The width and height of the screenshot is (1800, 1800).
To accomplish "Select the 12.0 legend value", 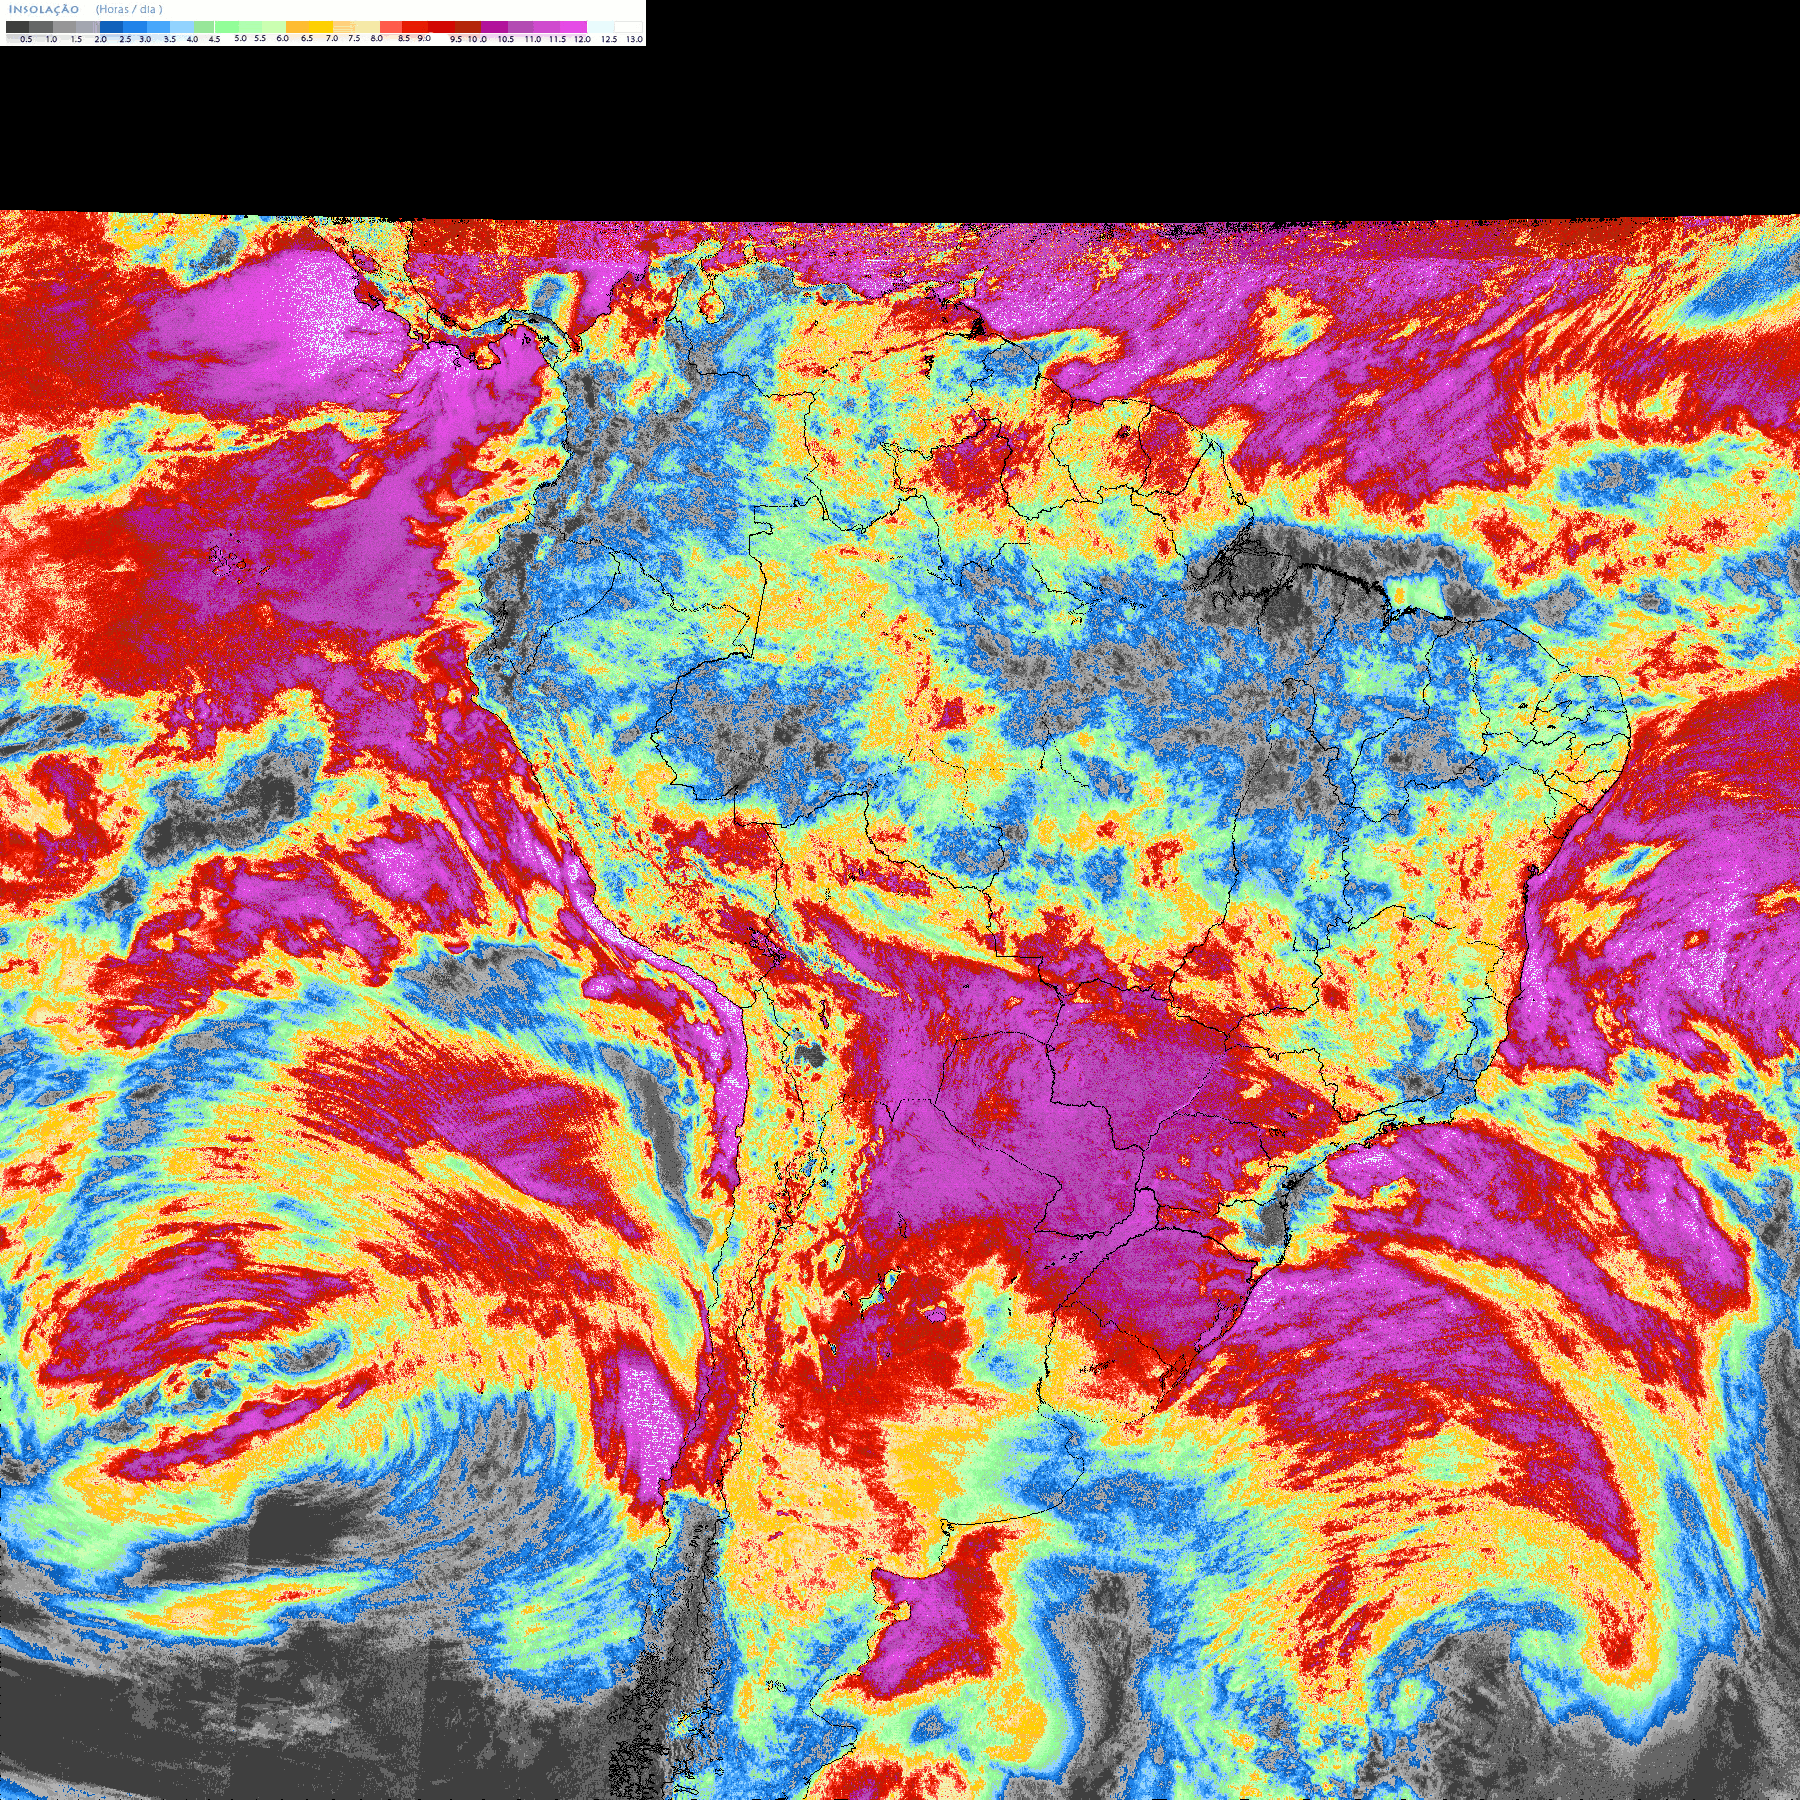I will (x=582, y=39).
